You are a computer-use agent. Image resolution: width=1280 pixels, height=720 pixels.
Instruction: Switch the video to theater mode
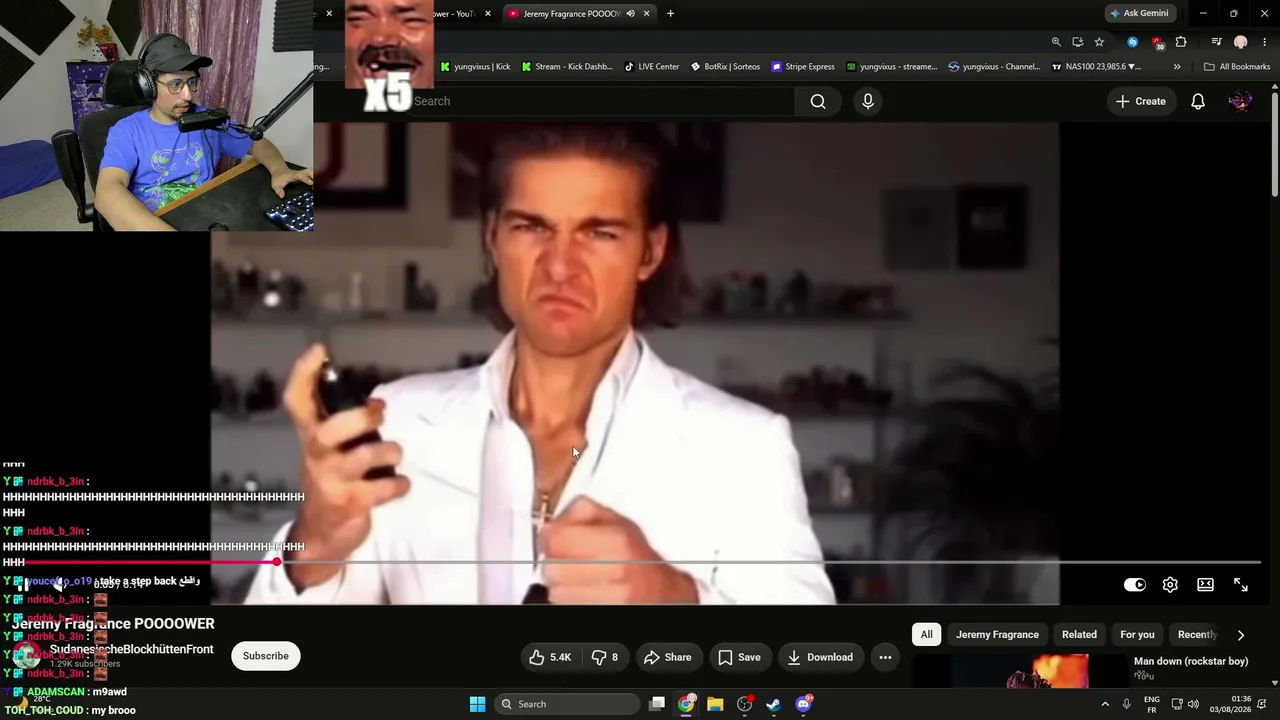[1206, 585]
